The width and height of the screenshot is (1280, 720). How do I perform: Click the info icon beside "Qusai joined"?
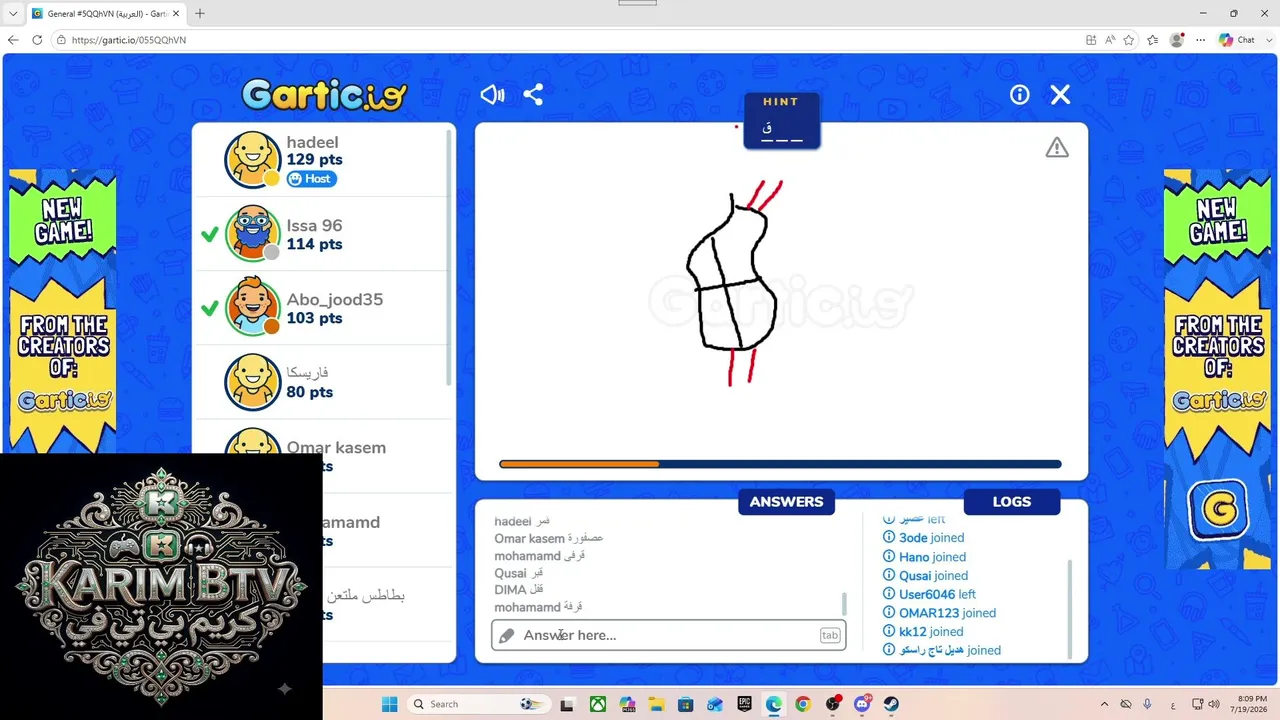point(889,575)
